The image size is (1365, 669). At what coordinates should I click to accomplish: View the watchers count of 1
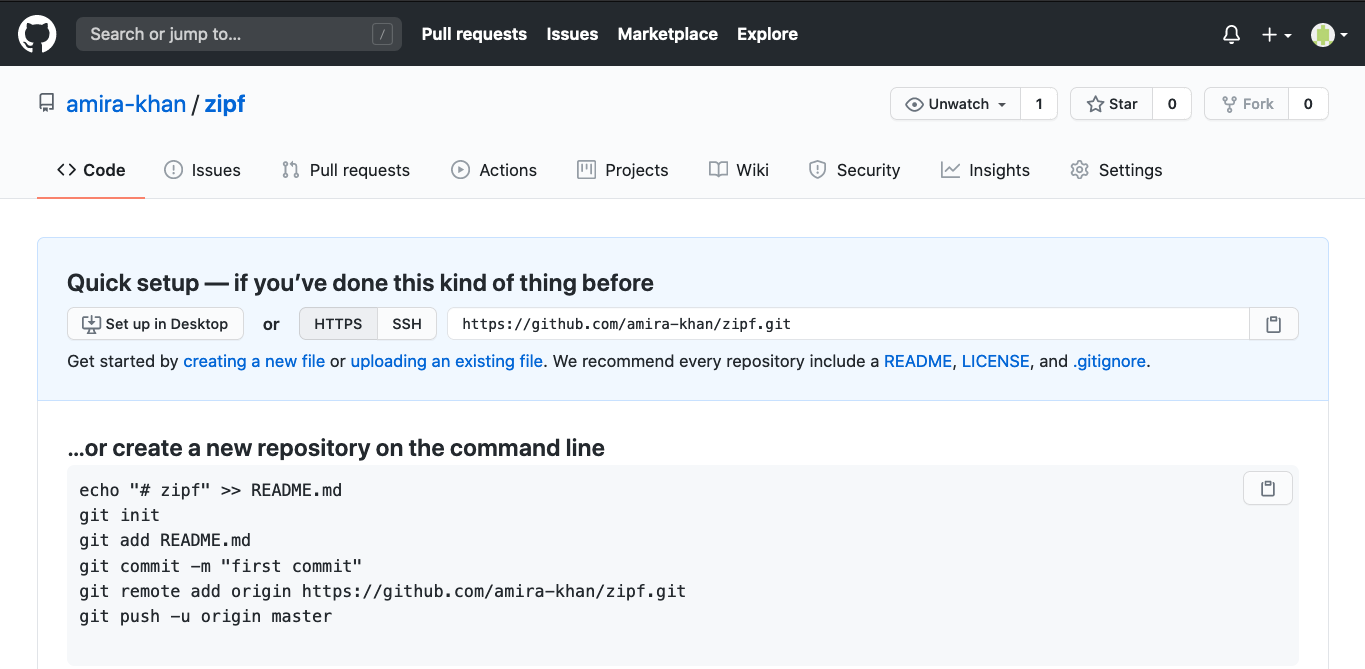1039,104
